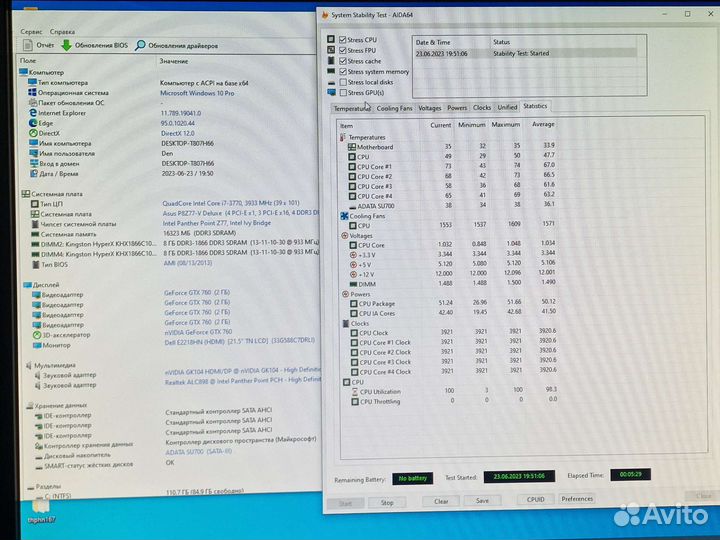Click the QuadCore Intel Core i7-3770 link
720x540 pixels.
pos(231,203)
